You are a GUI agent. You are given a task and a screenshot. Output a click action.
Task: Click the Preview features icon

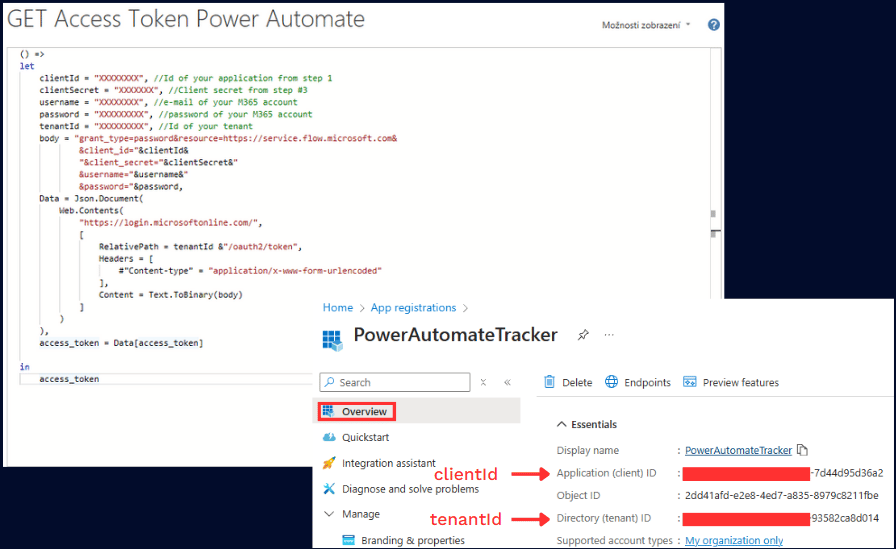690,382
